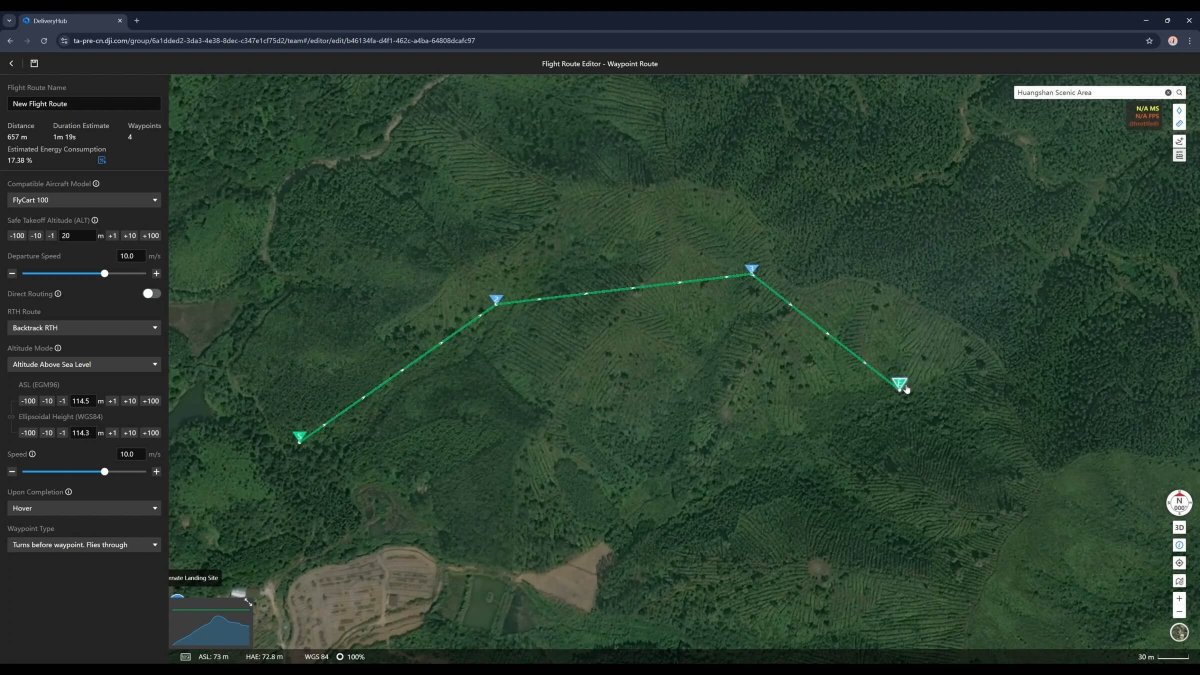
Task: Reset map orientation with the compass
Action: point(1179,503)
